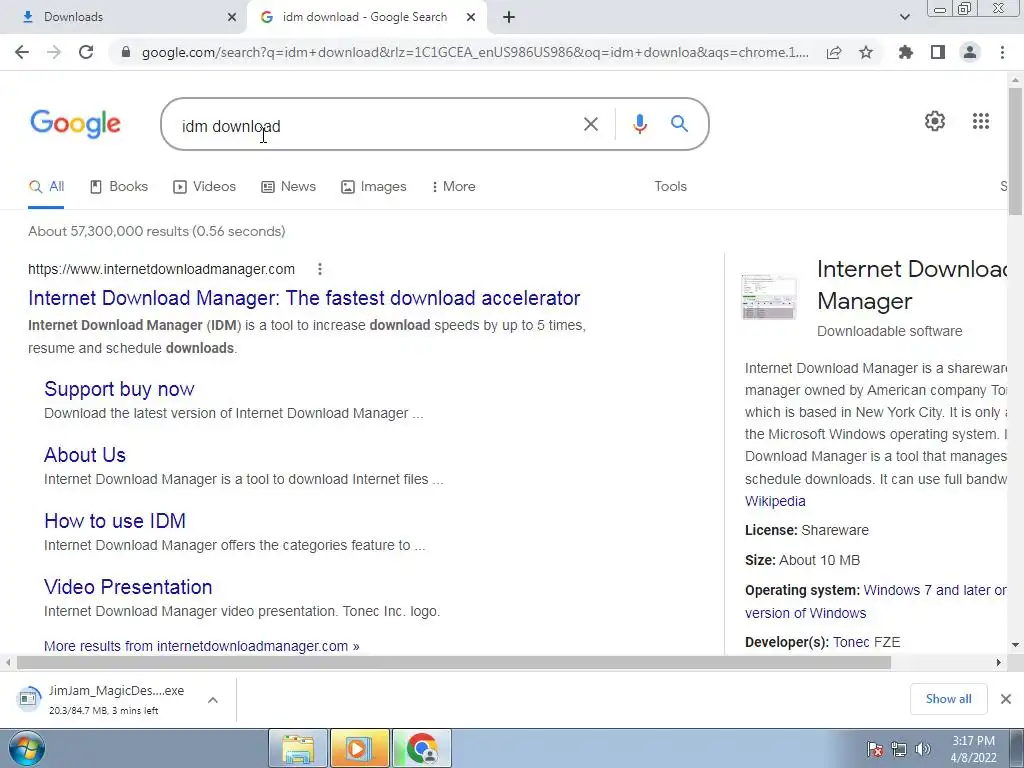Select the All search filter
1024x768 pixels.
46,186
